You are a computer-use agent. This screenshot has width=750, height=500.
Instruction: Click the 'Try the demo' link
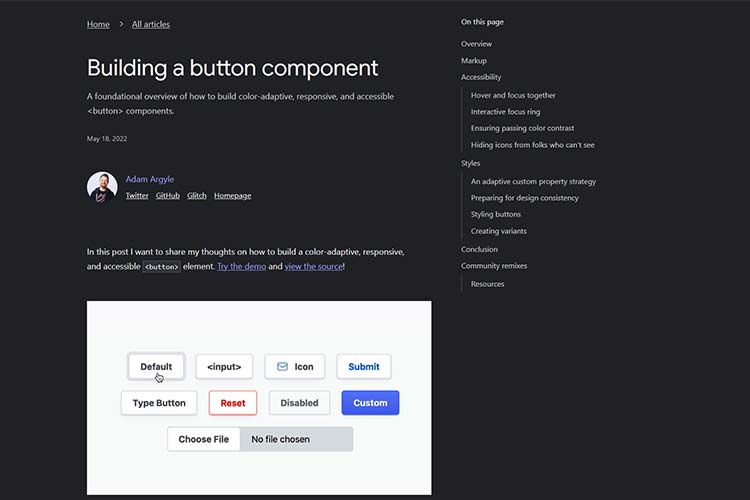pos(241,267)
